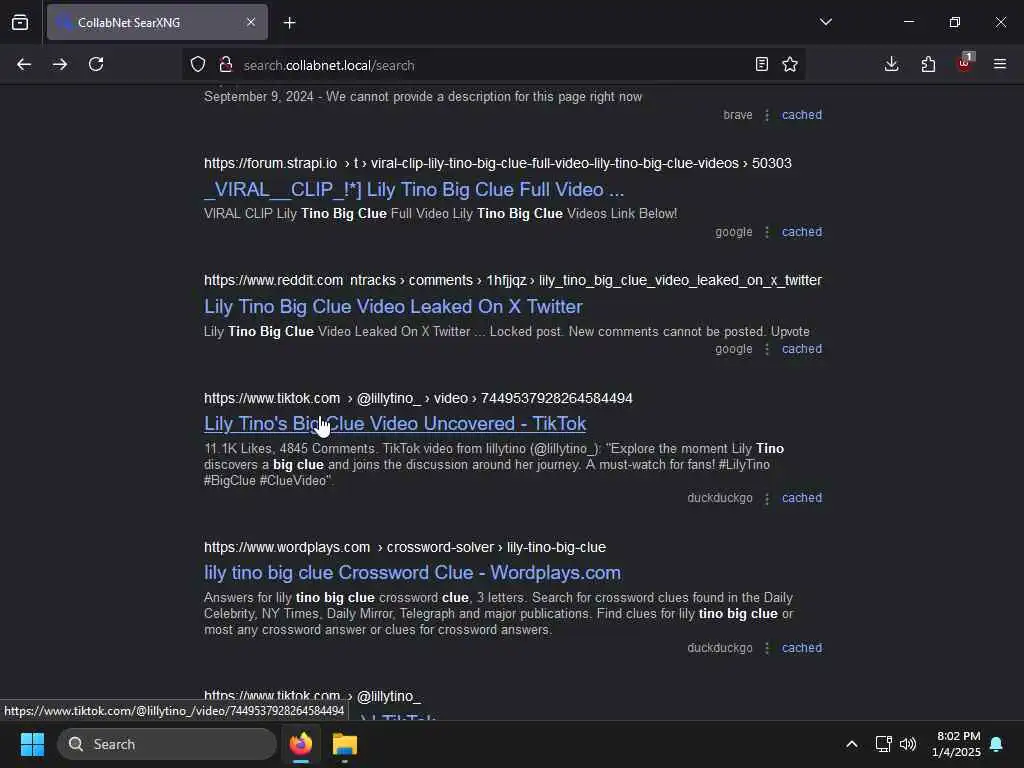Open brave result options dots menu
The height and width of the screenshot is (768, 1024).
(767, 115)
